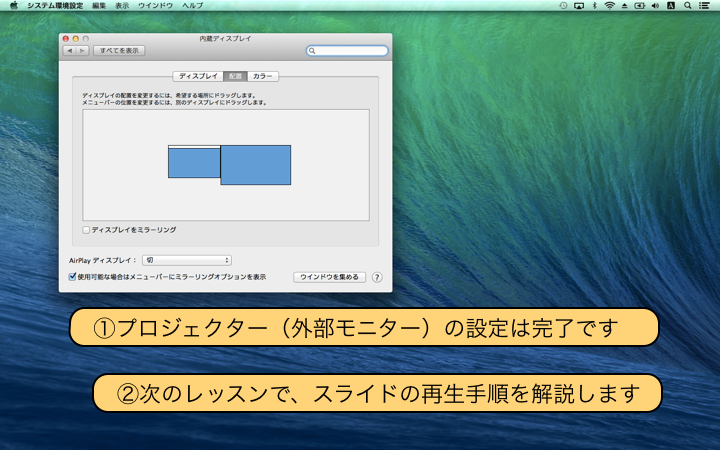Click the white menu bar strip on left display

194,147
